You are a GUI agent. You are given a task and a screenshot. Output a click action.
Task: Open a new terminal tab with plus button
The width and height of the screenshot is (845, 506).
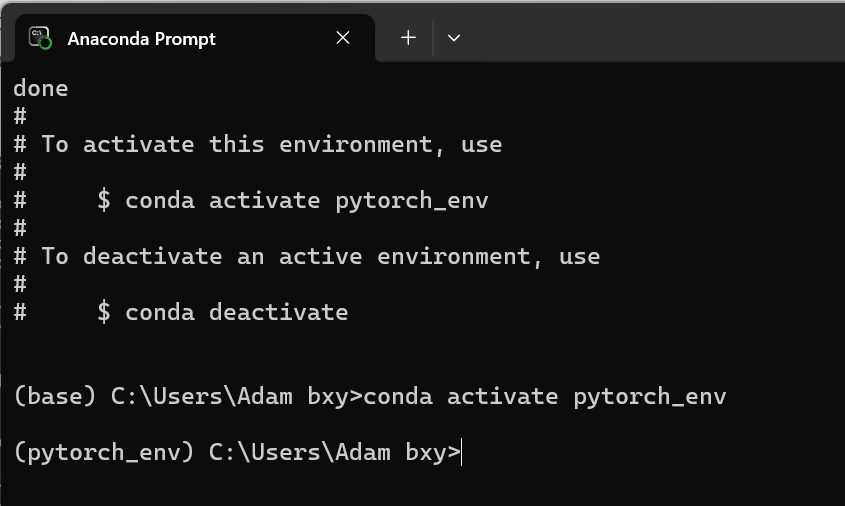(408, 38)
